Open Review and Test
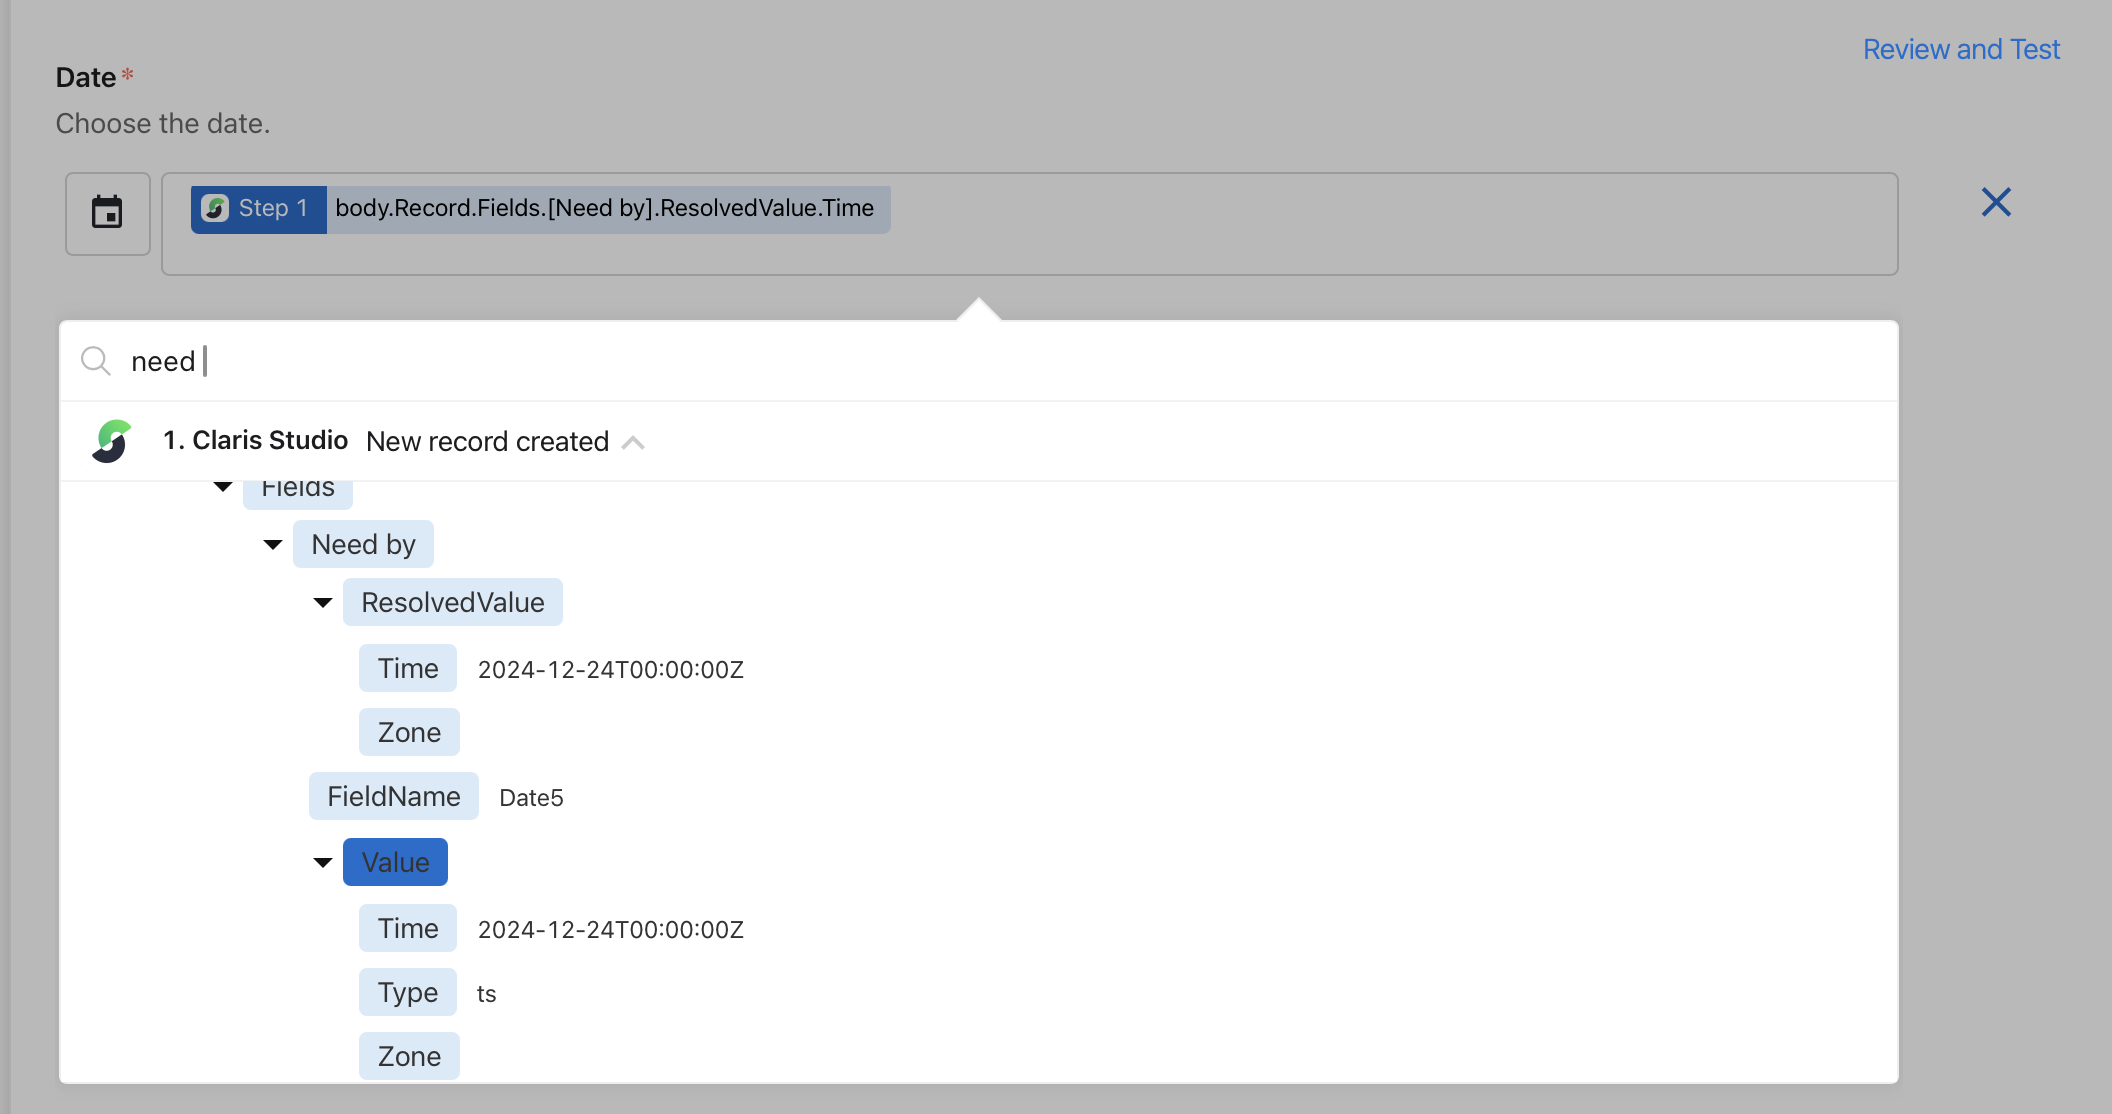 click(1961, 48)
